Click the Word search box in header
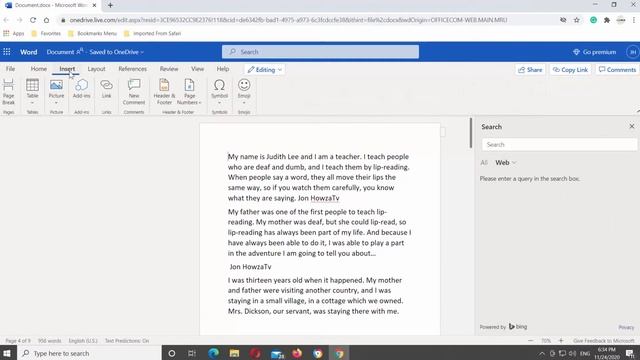The image size is (640, 360). 320,52
